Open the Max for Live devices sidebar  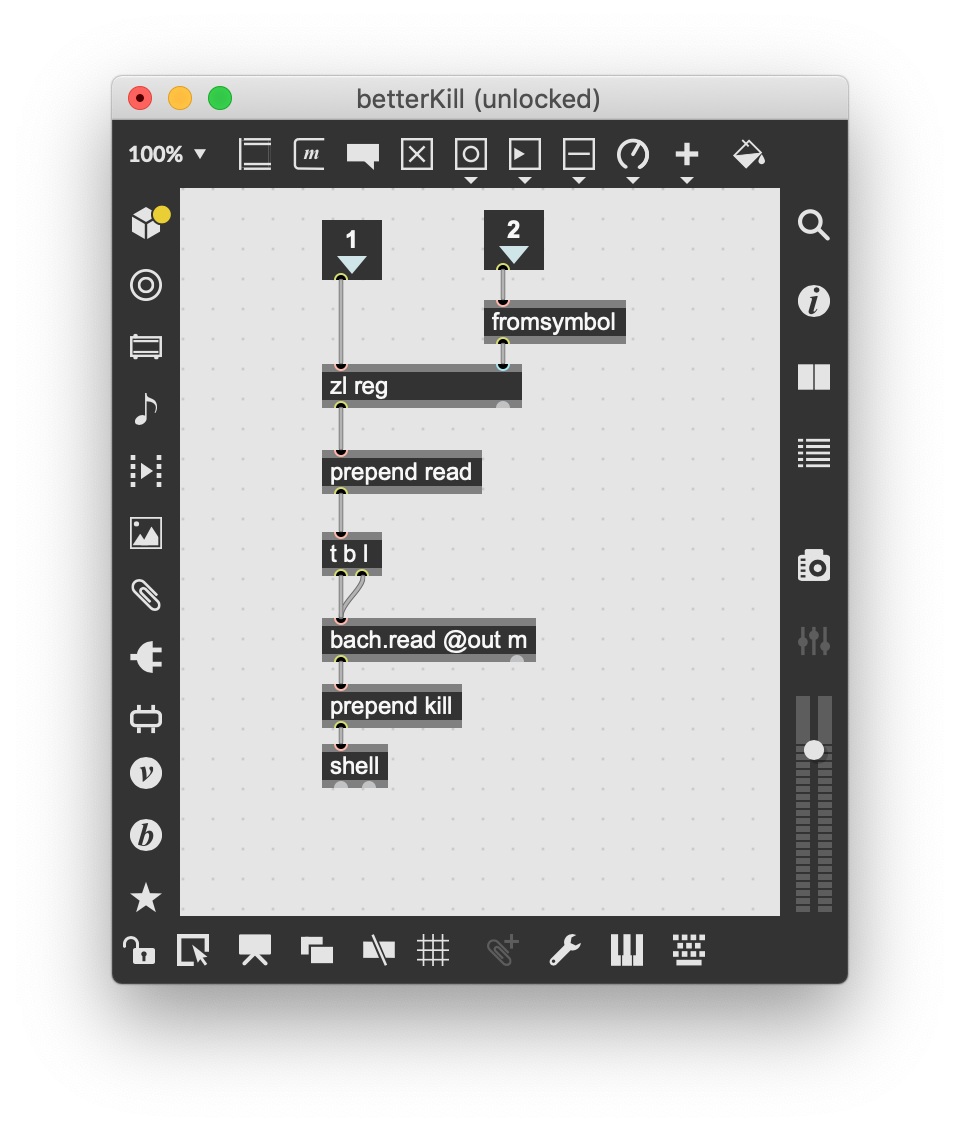[x=146, y=347]
